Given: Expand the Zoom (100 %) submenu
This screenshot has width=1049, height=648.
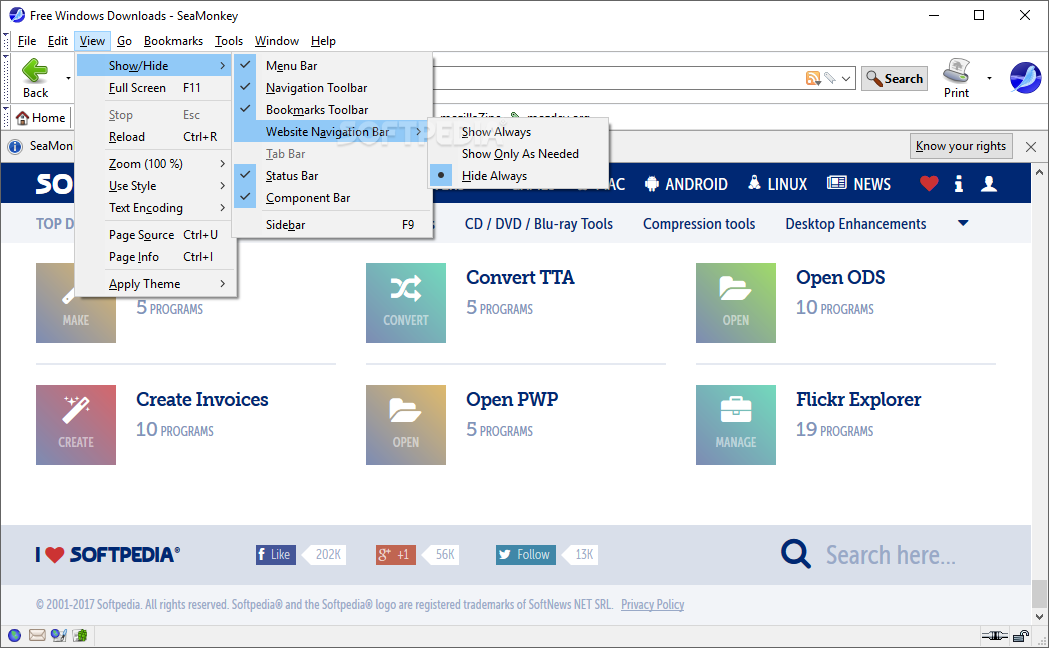Looking at the screenshot, I should pyautogui.click(x=155, y=164).
